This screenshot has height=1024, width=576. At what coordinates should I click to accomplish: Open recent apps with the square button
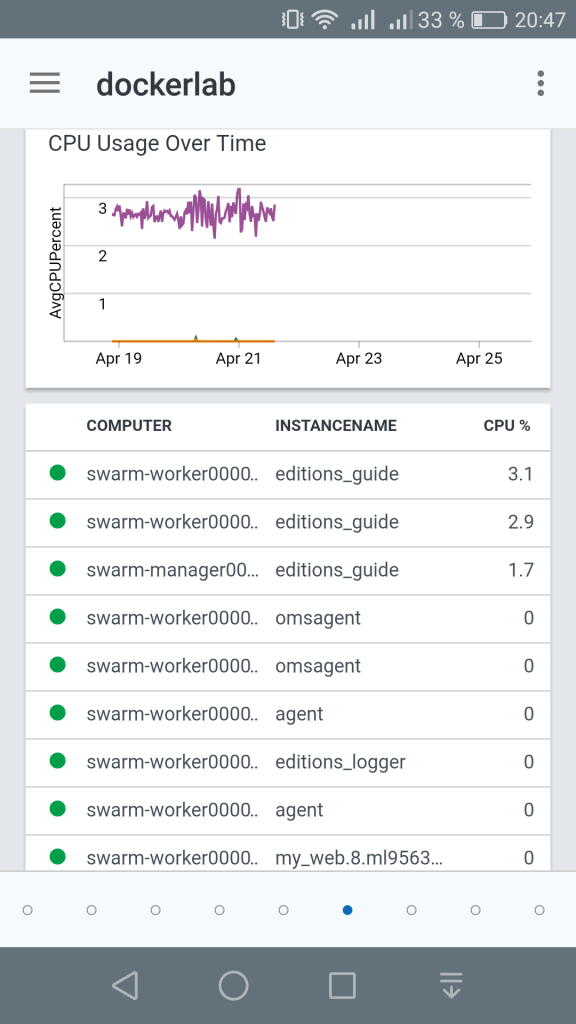click(x=342, y=984)
